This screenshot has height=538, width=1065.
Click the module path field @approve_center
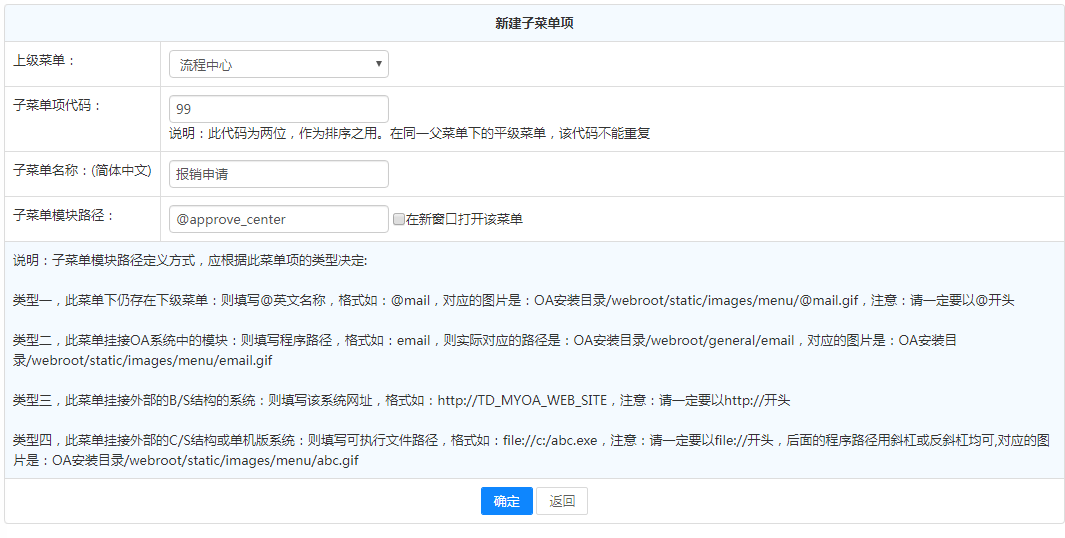click(278, 219)
